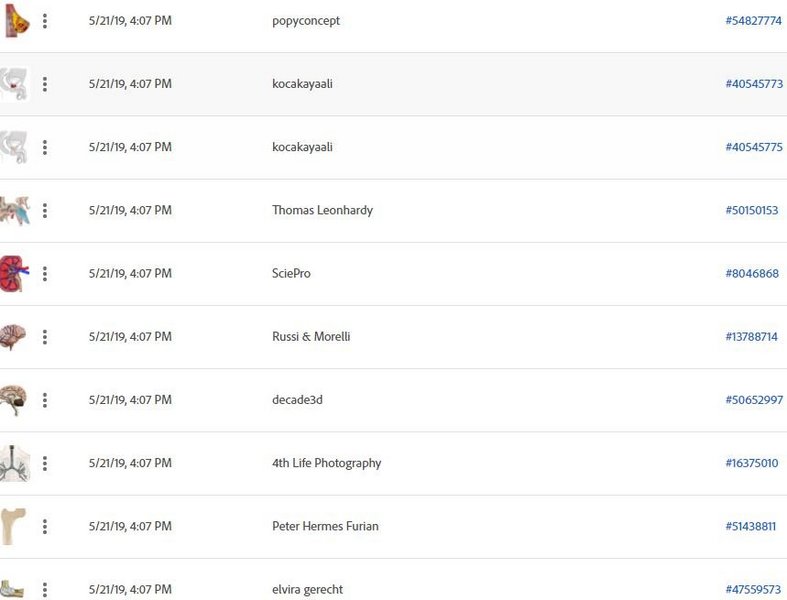Open more options for popyconcept row
The width and height of the screenshot is (787, 600).
(45, 21)
